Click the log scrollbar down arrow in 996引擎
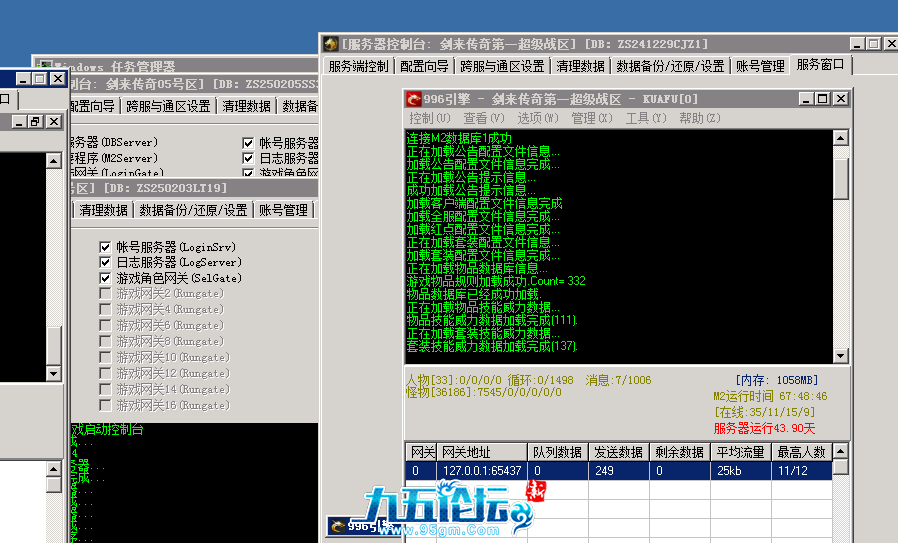 tap(840, 355)
